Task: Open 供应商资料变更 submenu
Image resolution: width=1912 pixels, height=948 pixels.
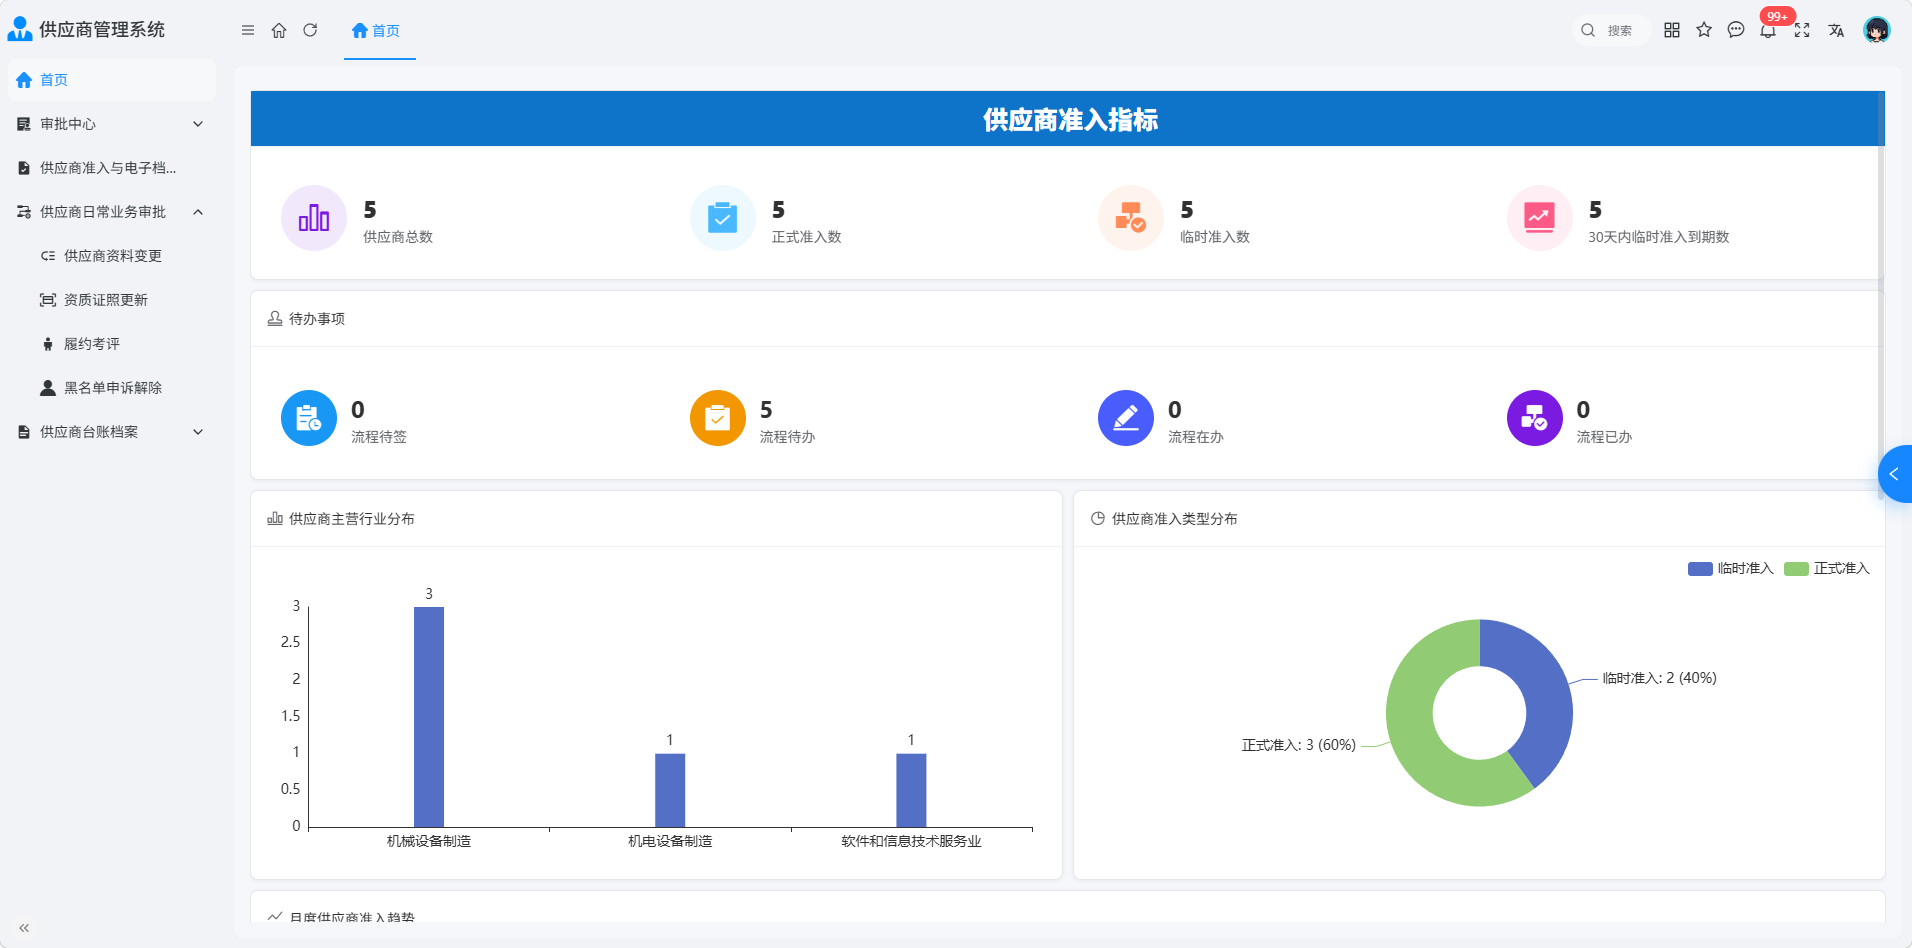Action: [x=112, y=256]
